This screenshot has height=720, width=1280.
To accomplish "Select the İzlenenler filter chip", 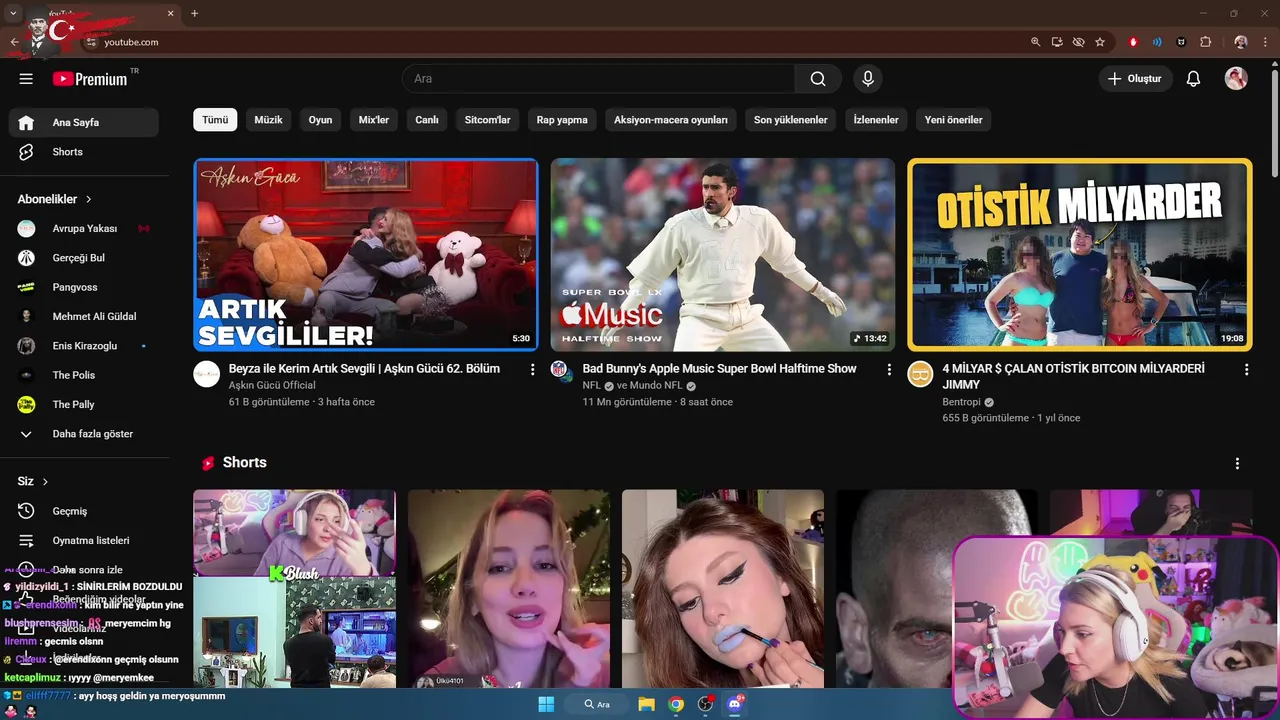I will click(x=876, y=120).
